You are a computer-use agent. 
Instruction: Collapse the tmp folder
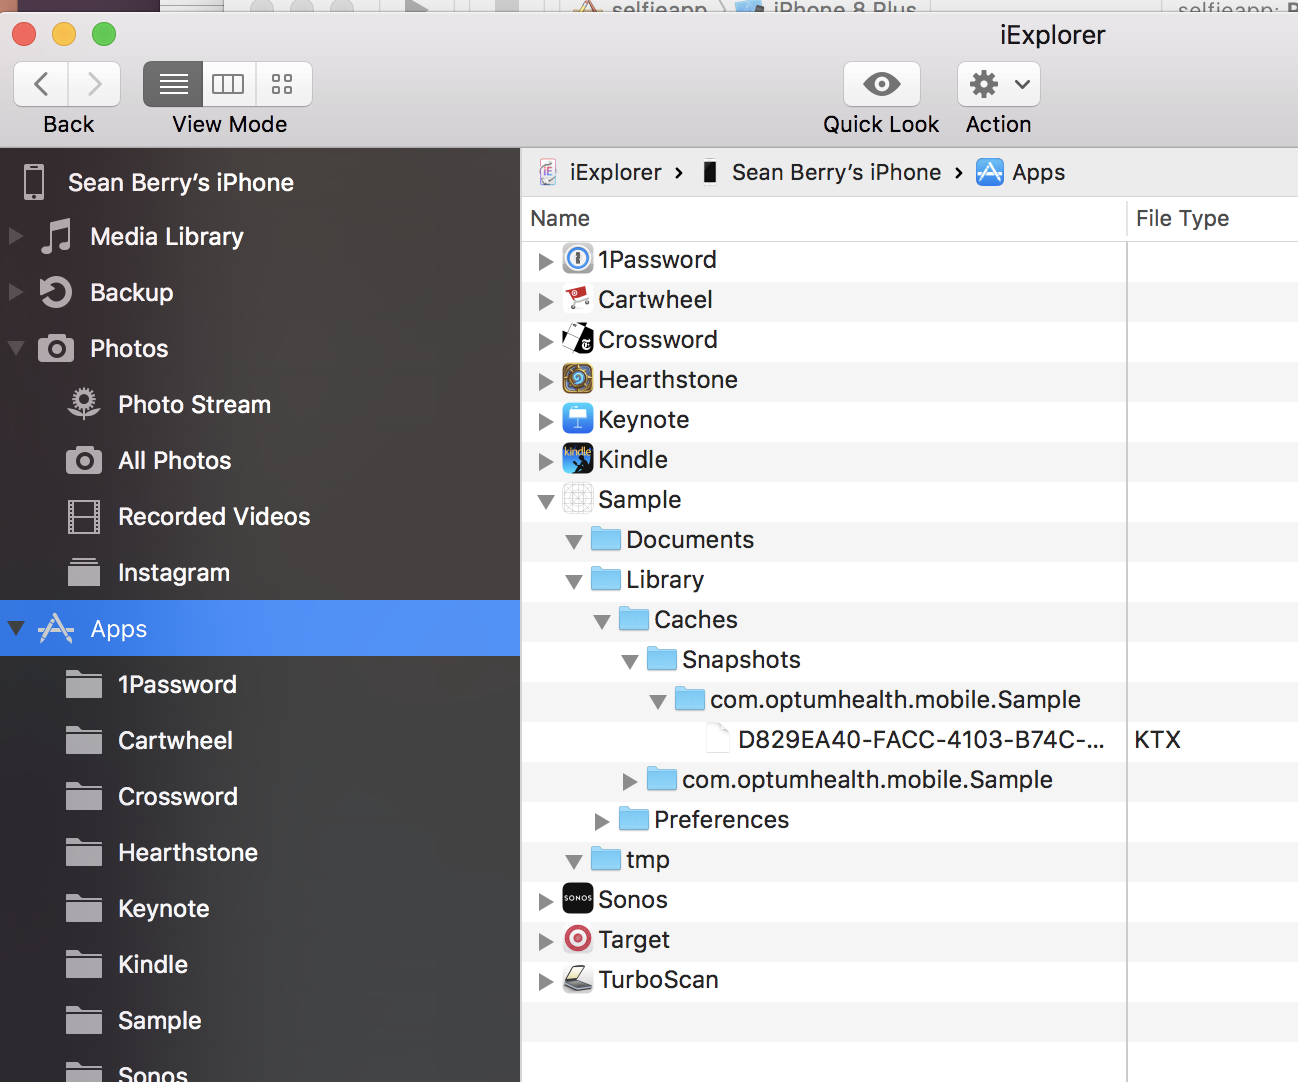coord(574,861)
